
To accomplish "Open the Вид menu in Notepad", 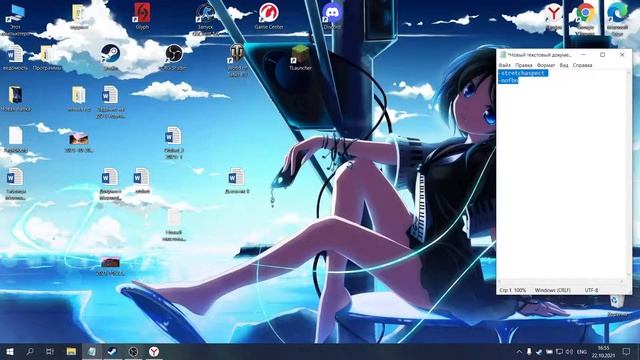I will [x=564, y=65].
